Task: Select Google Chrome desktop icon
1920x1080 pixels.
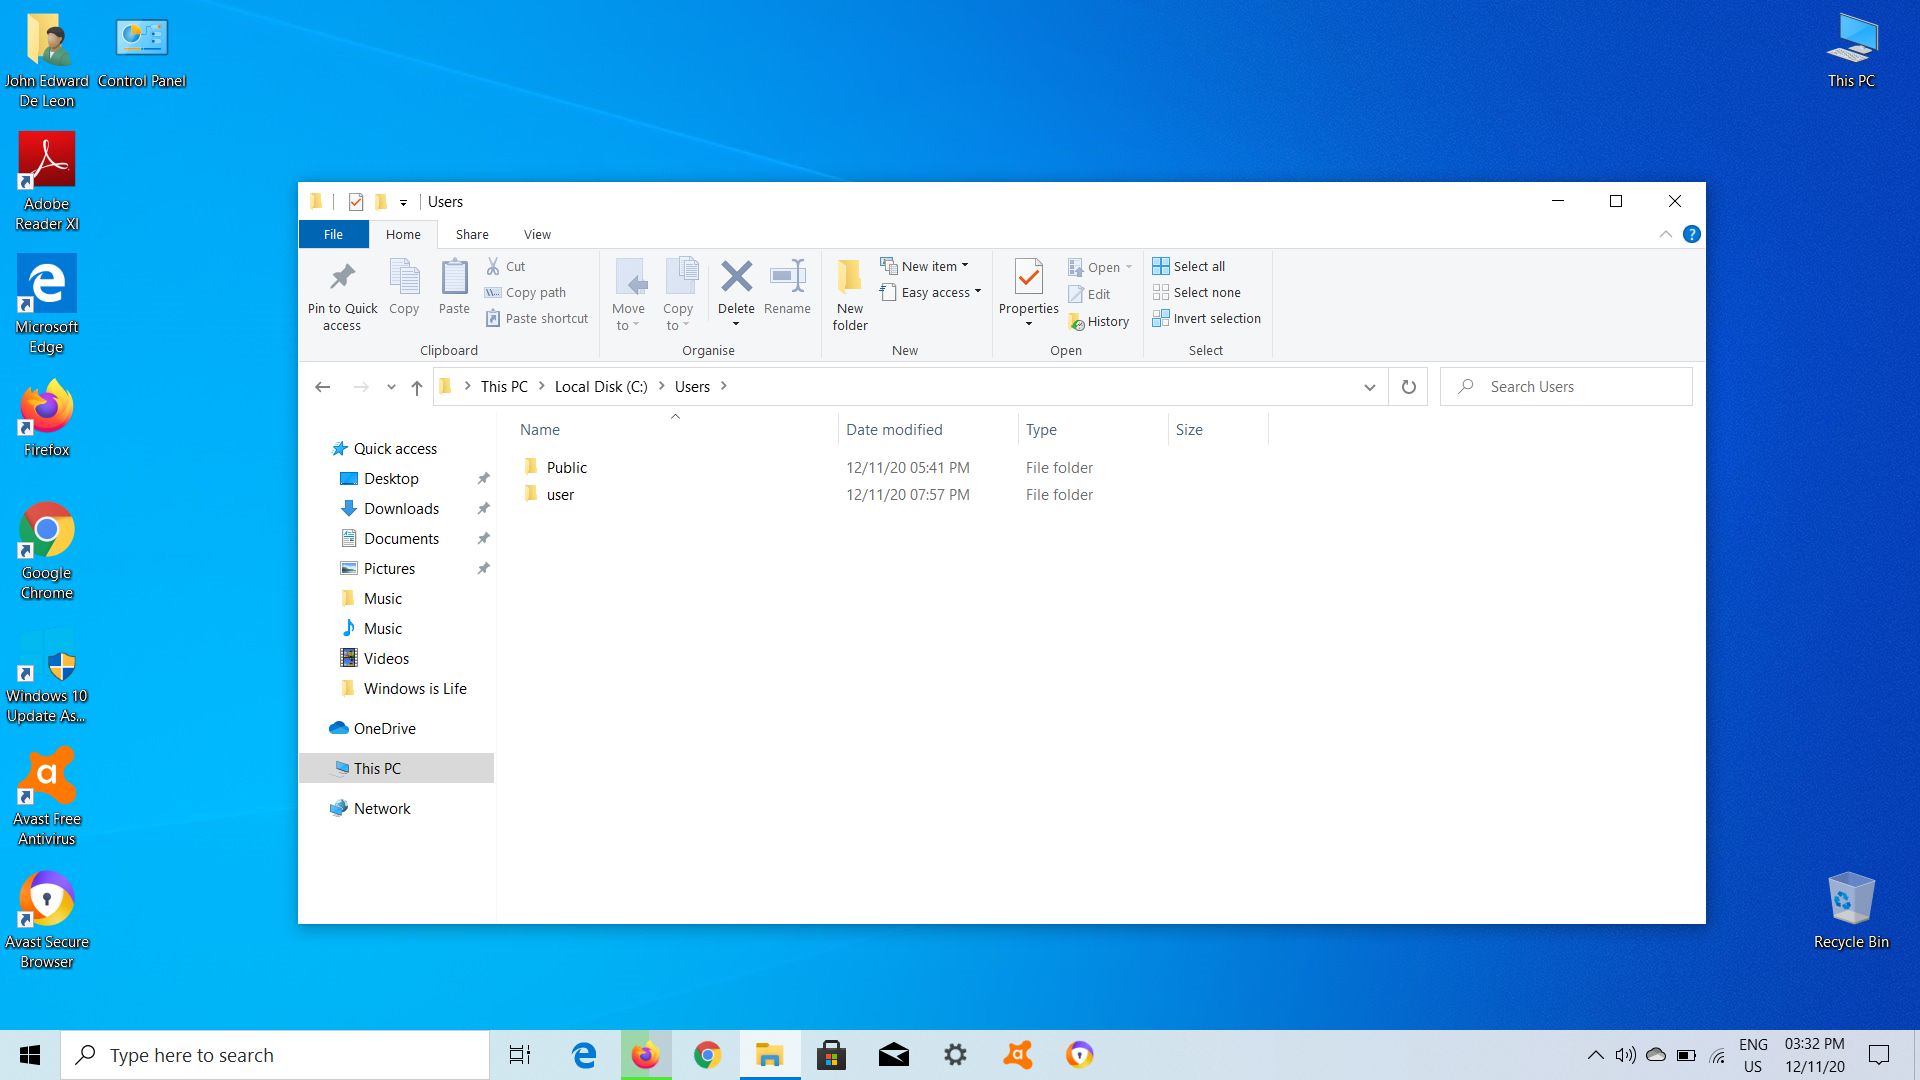Action: click(47, 551)
